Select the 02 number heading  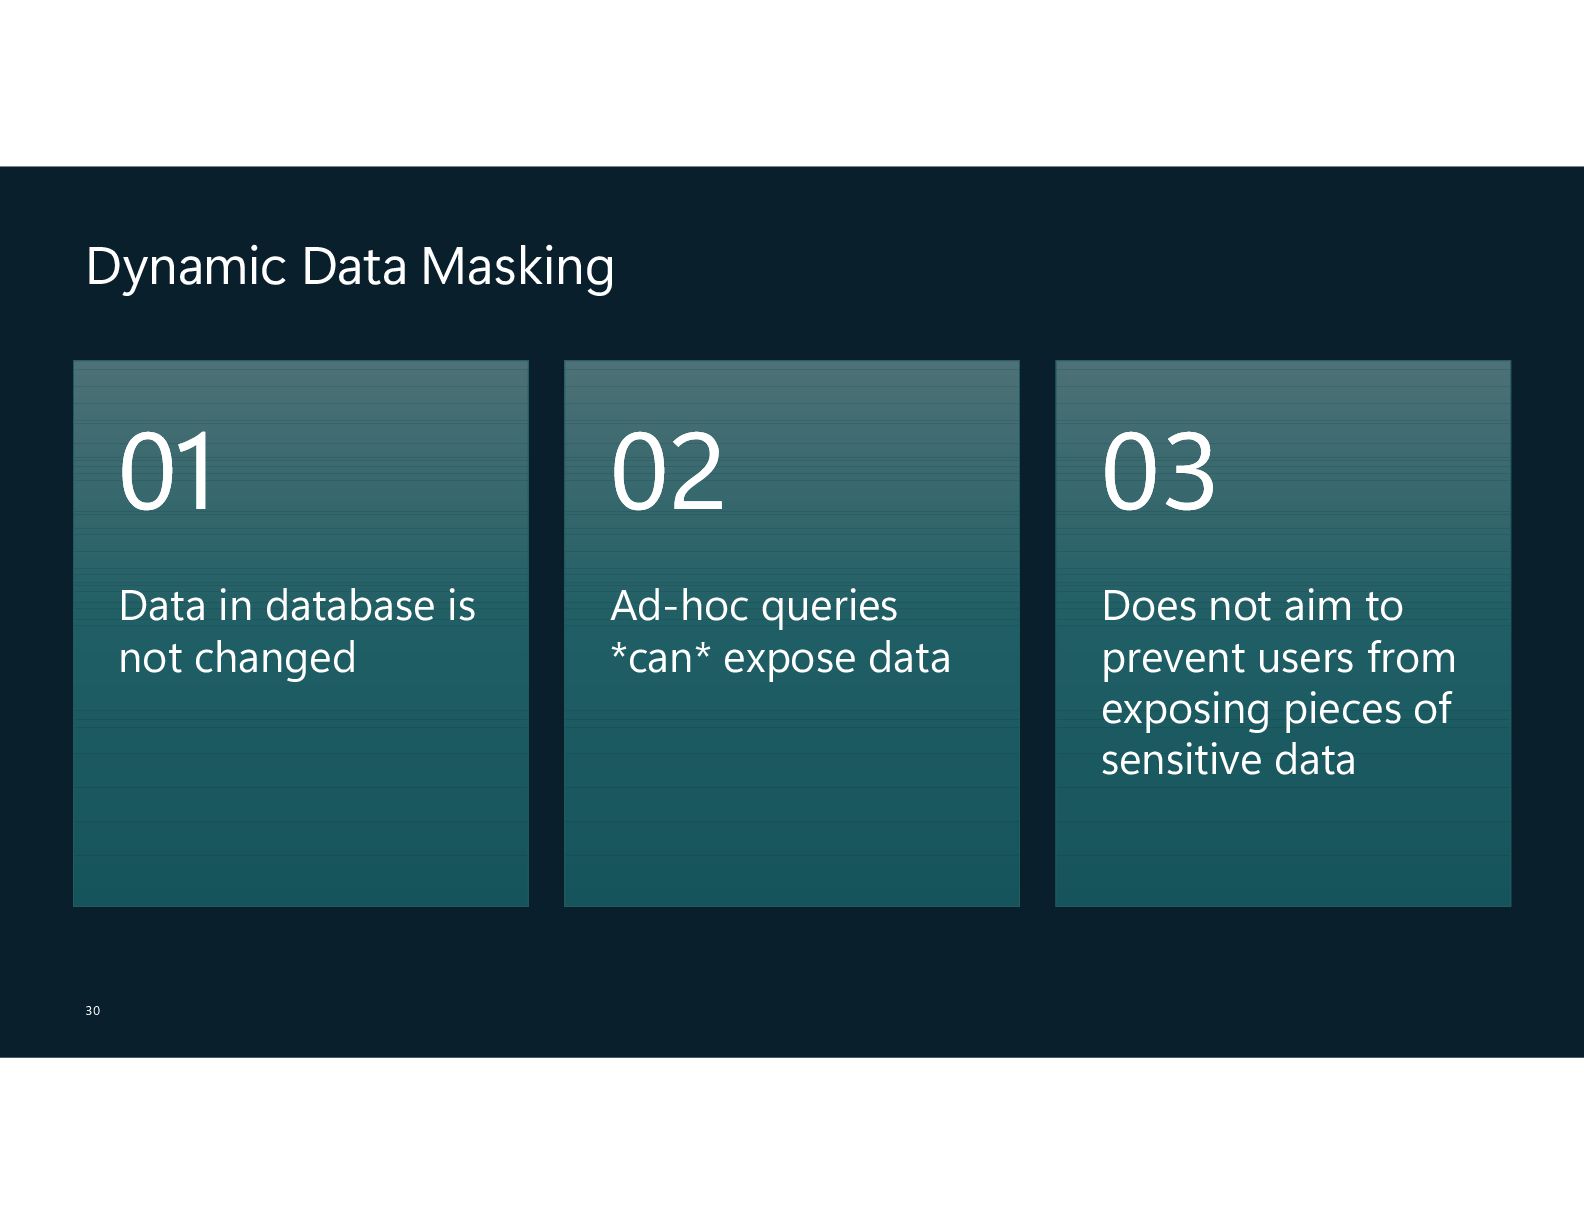pyautogui.click(x=667, y=470)
